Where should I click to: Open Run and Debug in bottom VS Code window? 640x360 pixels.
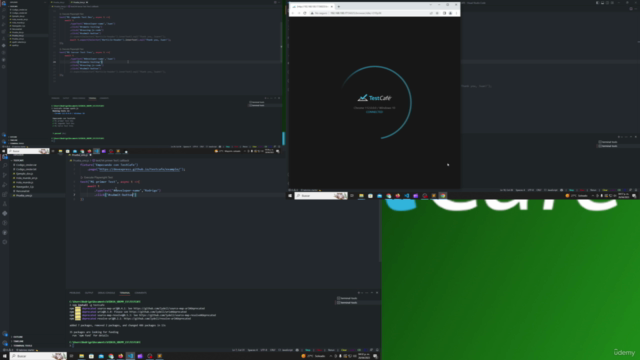point(5,185)
